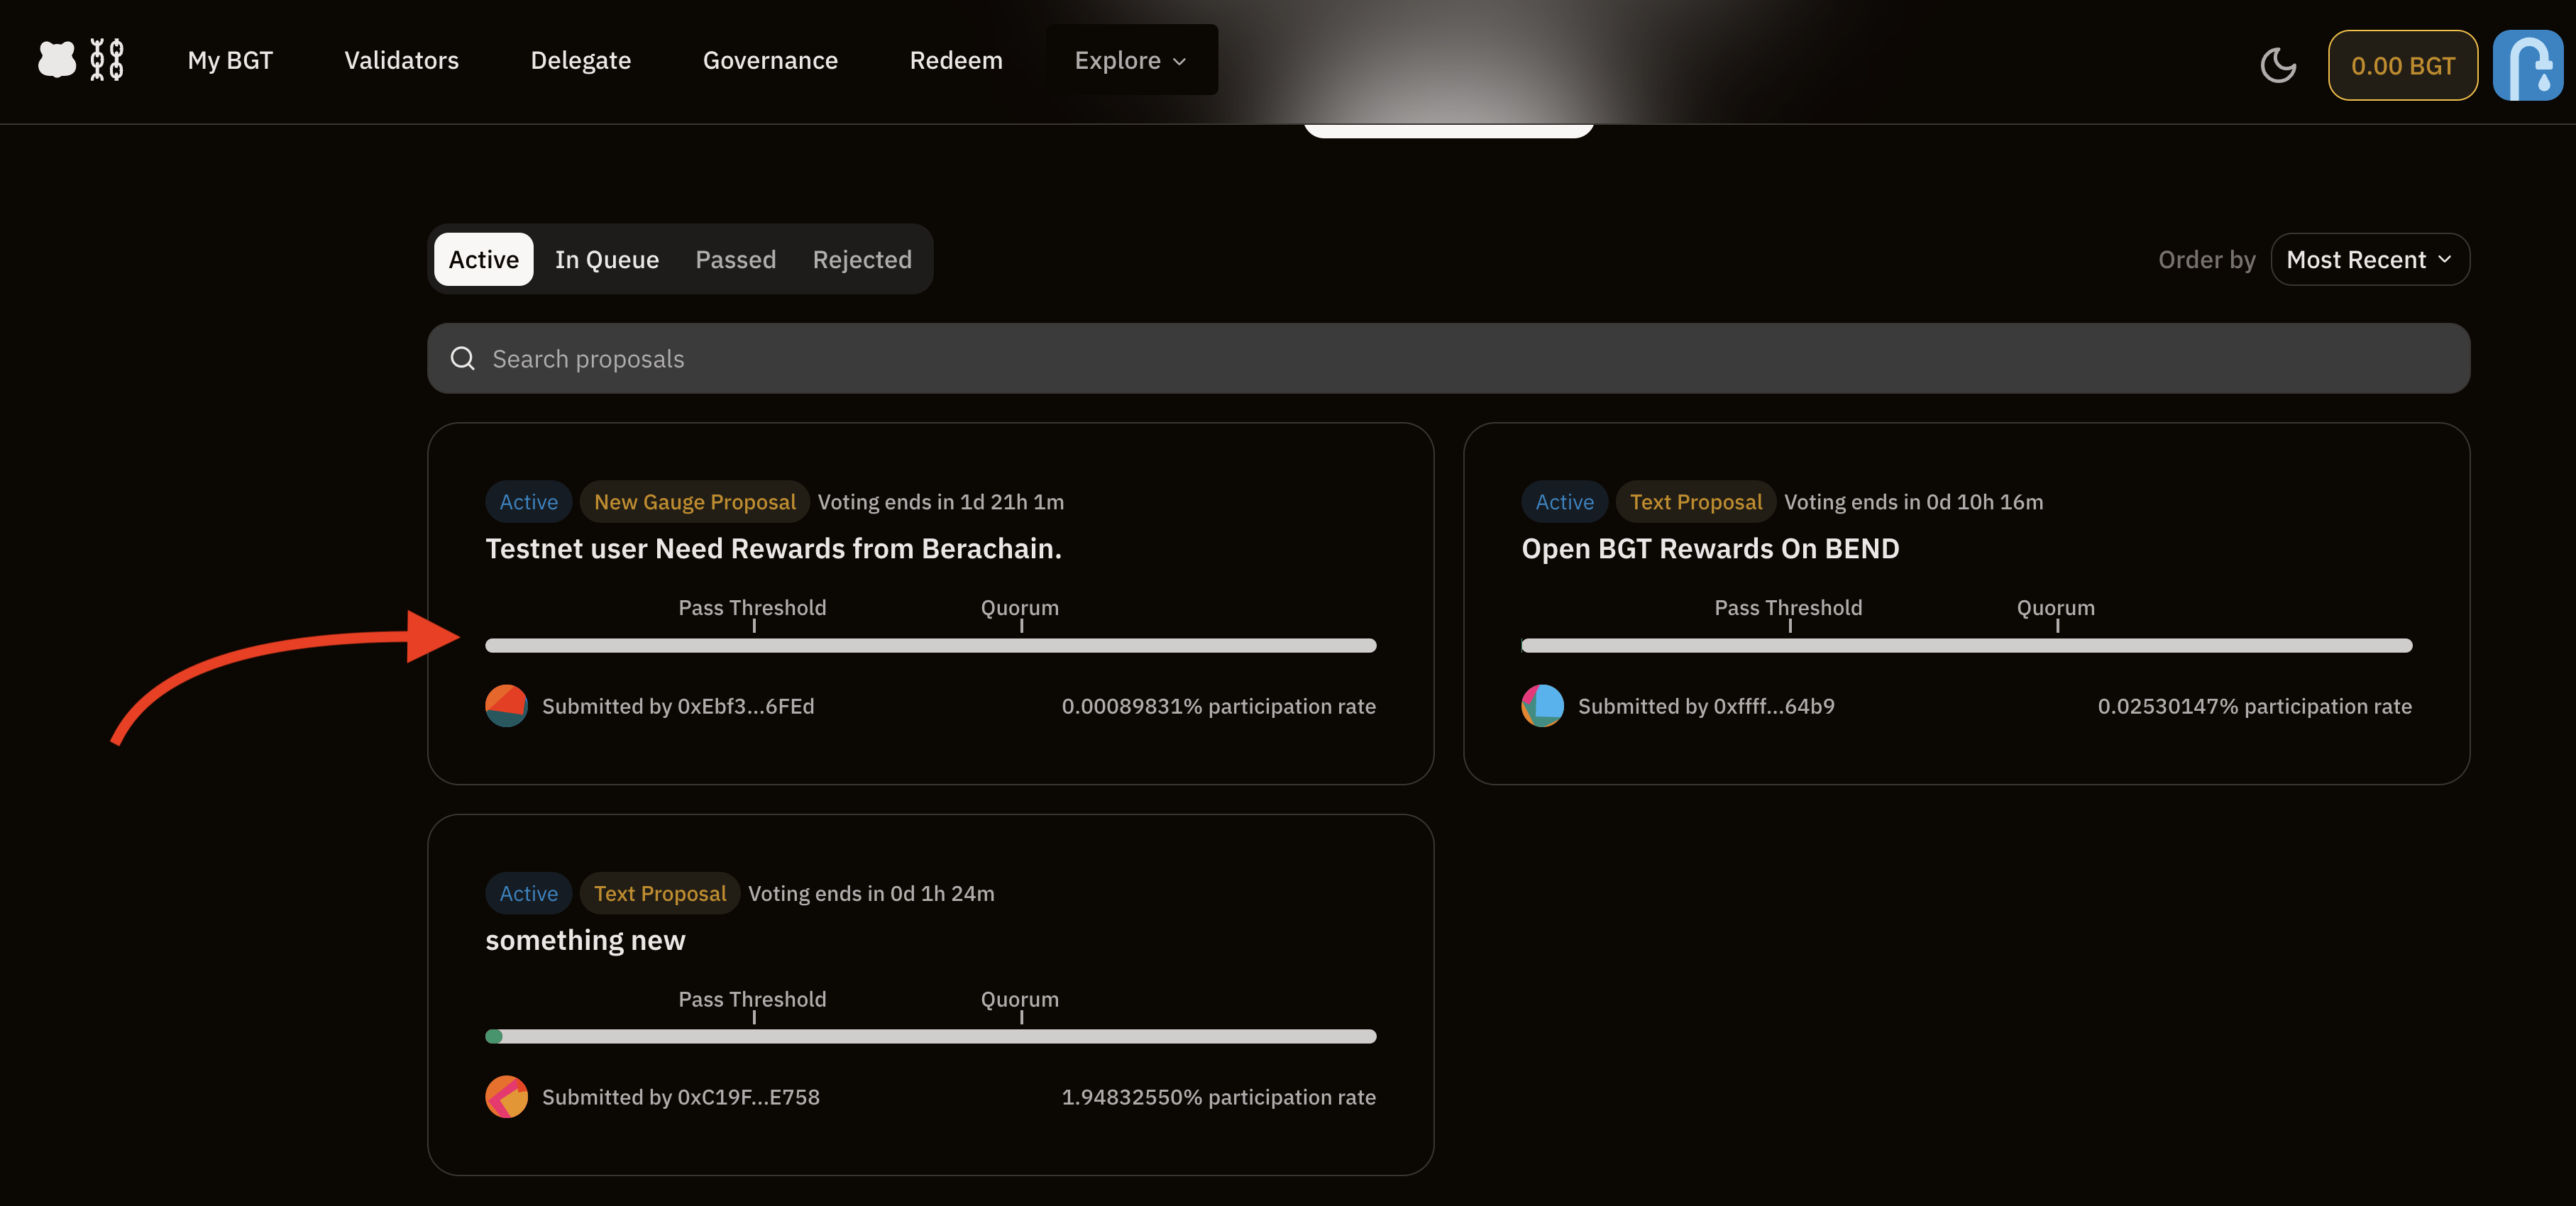2576x1206 pixels.
Task: Go to the Validators page
Action: (401, 60)
